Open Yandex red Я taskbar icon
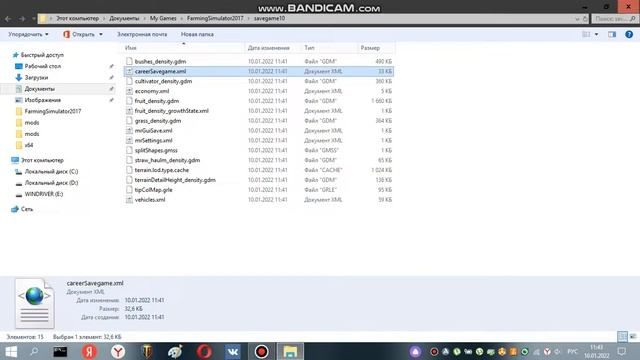Image resolution: width=640 pixels, height=360 pixels. click(x=89, y=351)
